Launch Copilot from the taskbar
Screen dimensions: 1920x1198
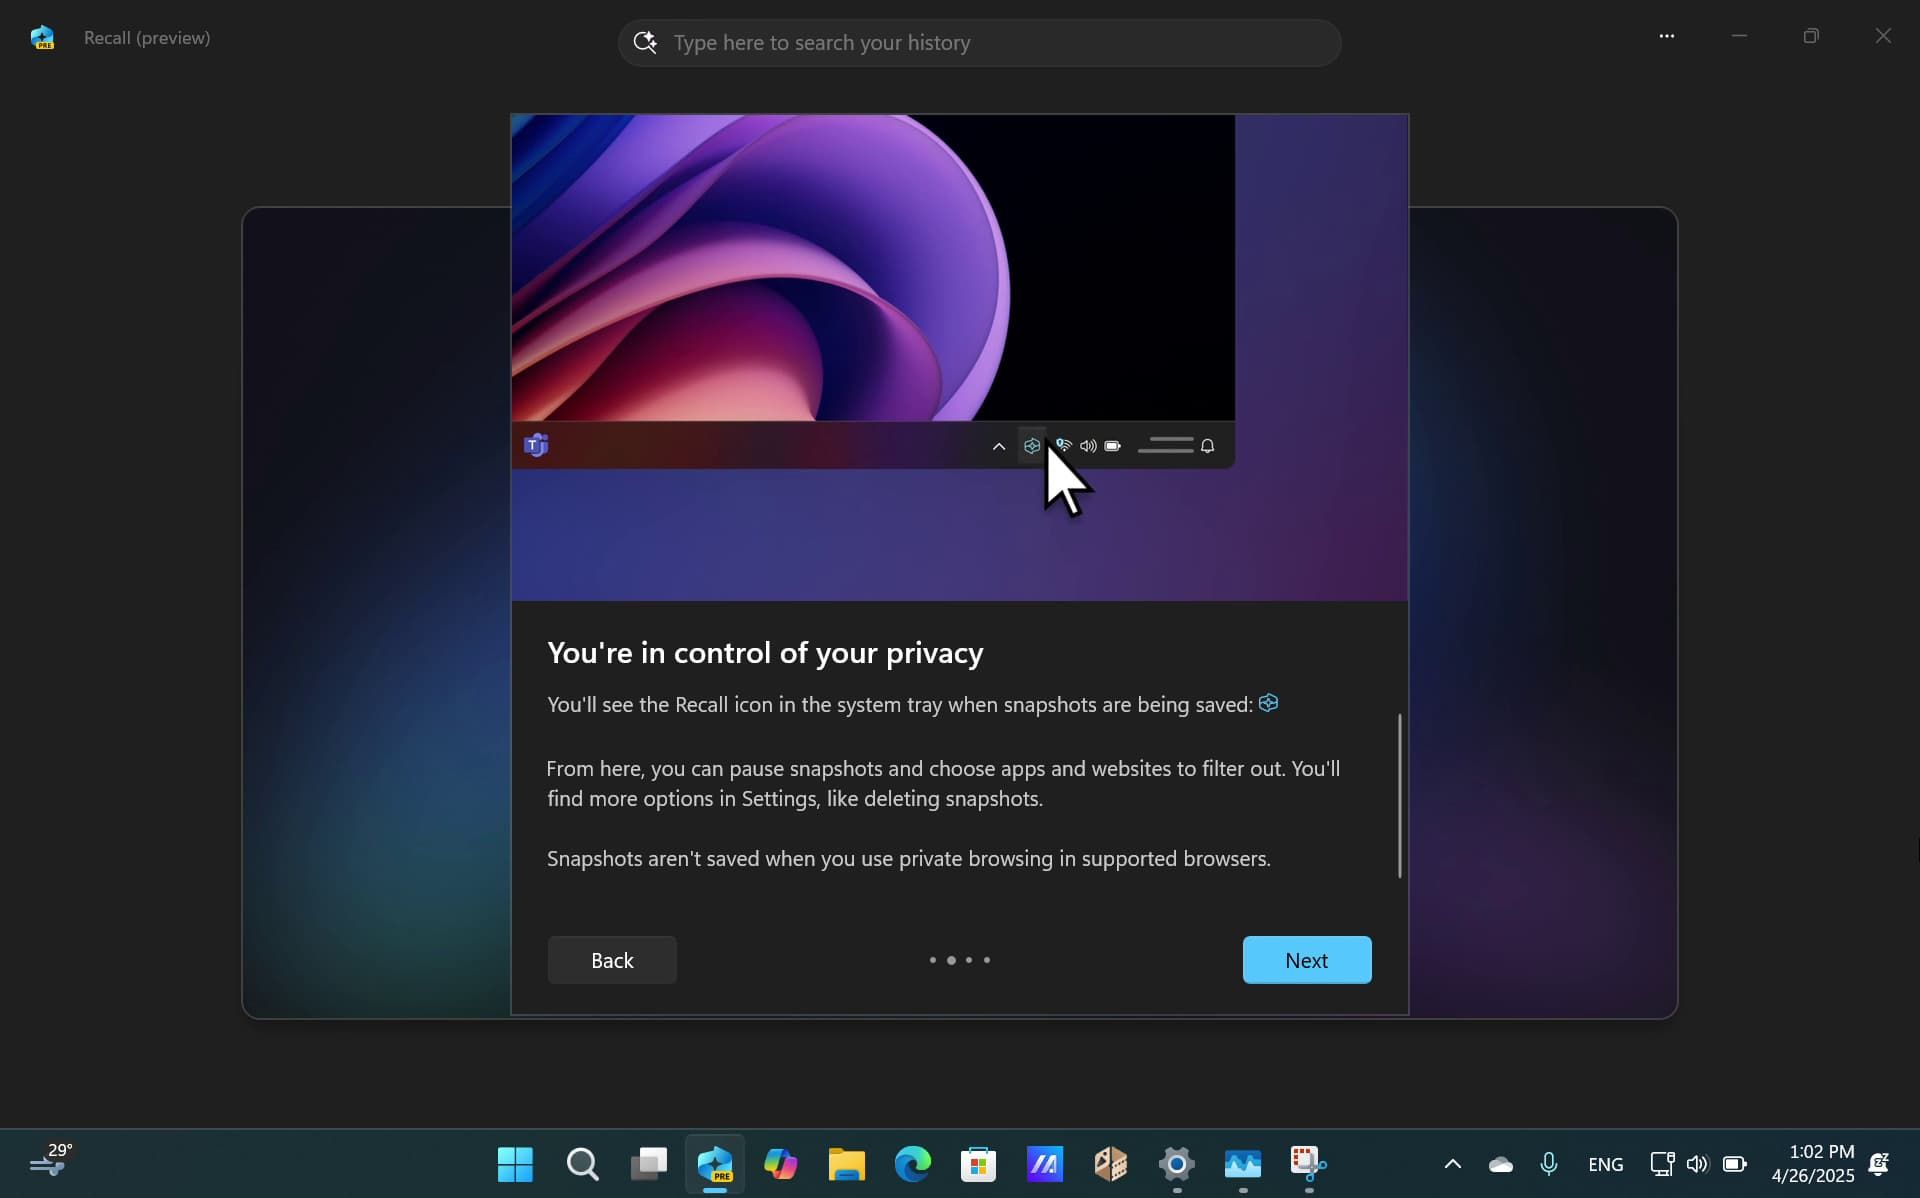click(x=781, y=1164)
